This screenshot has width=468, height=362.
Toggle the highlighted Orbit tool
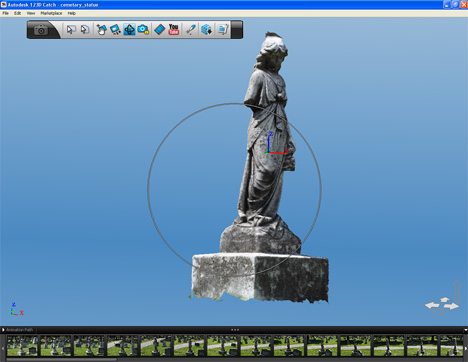pos(129,29)
